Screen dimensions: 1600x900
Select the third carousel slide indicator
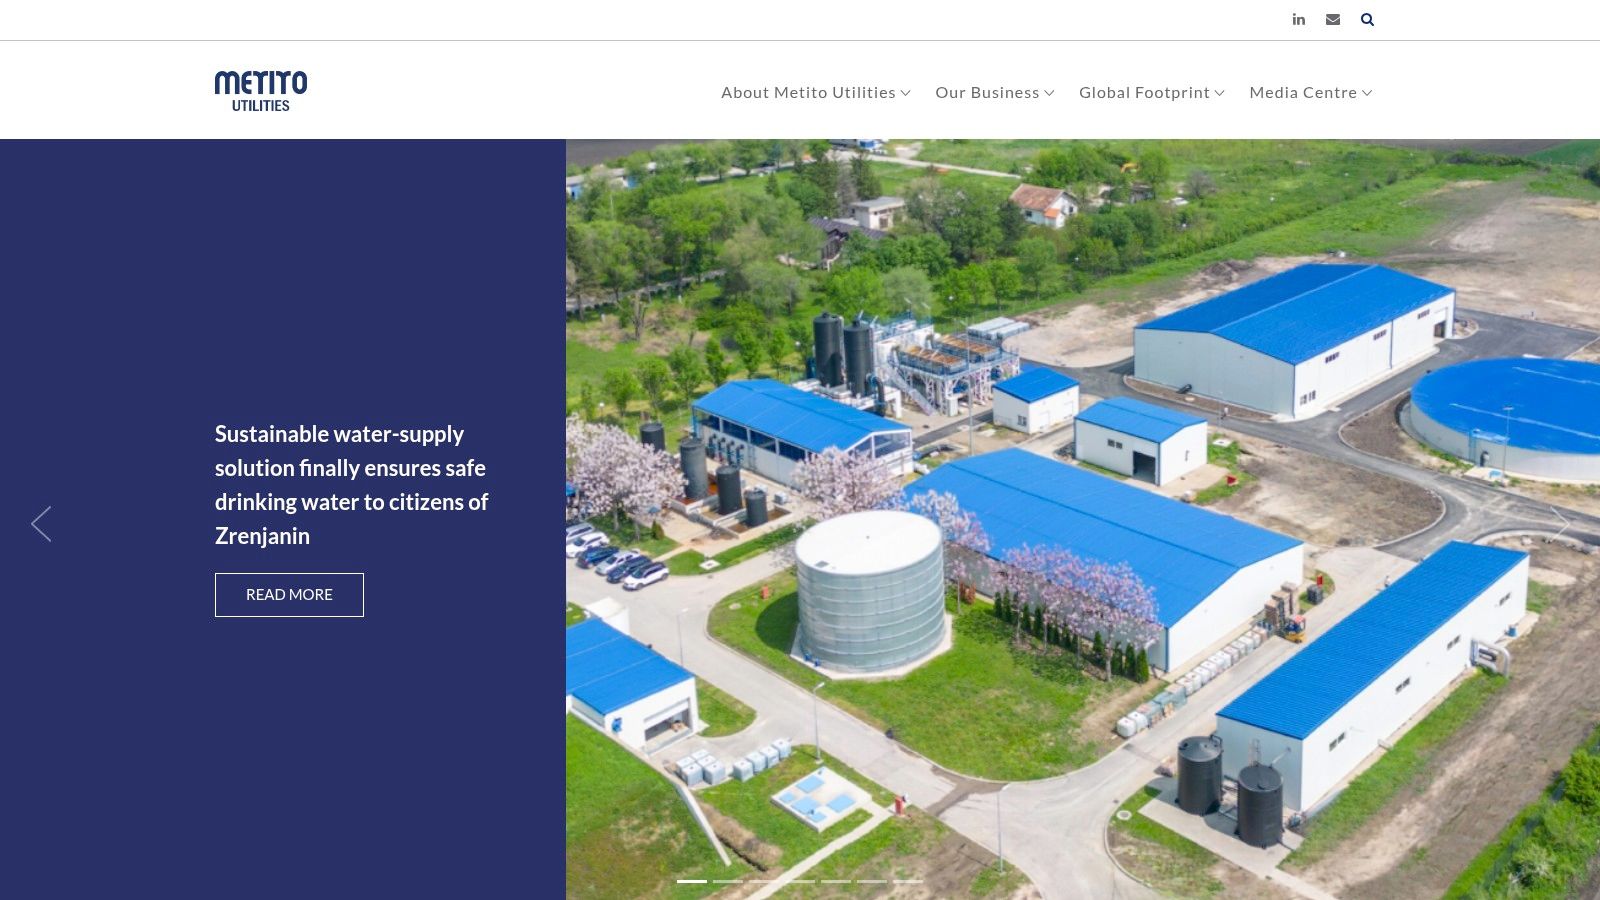(764, 881)
